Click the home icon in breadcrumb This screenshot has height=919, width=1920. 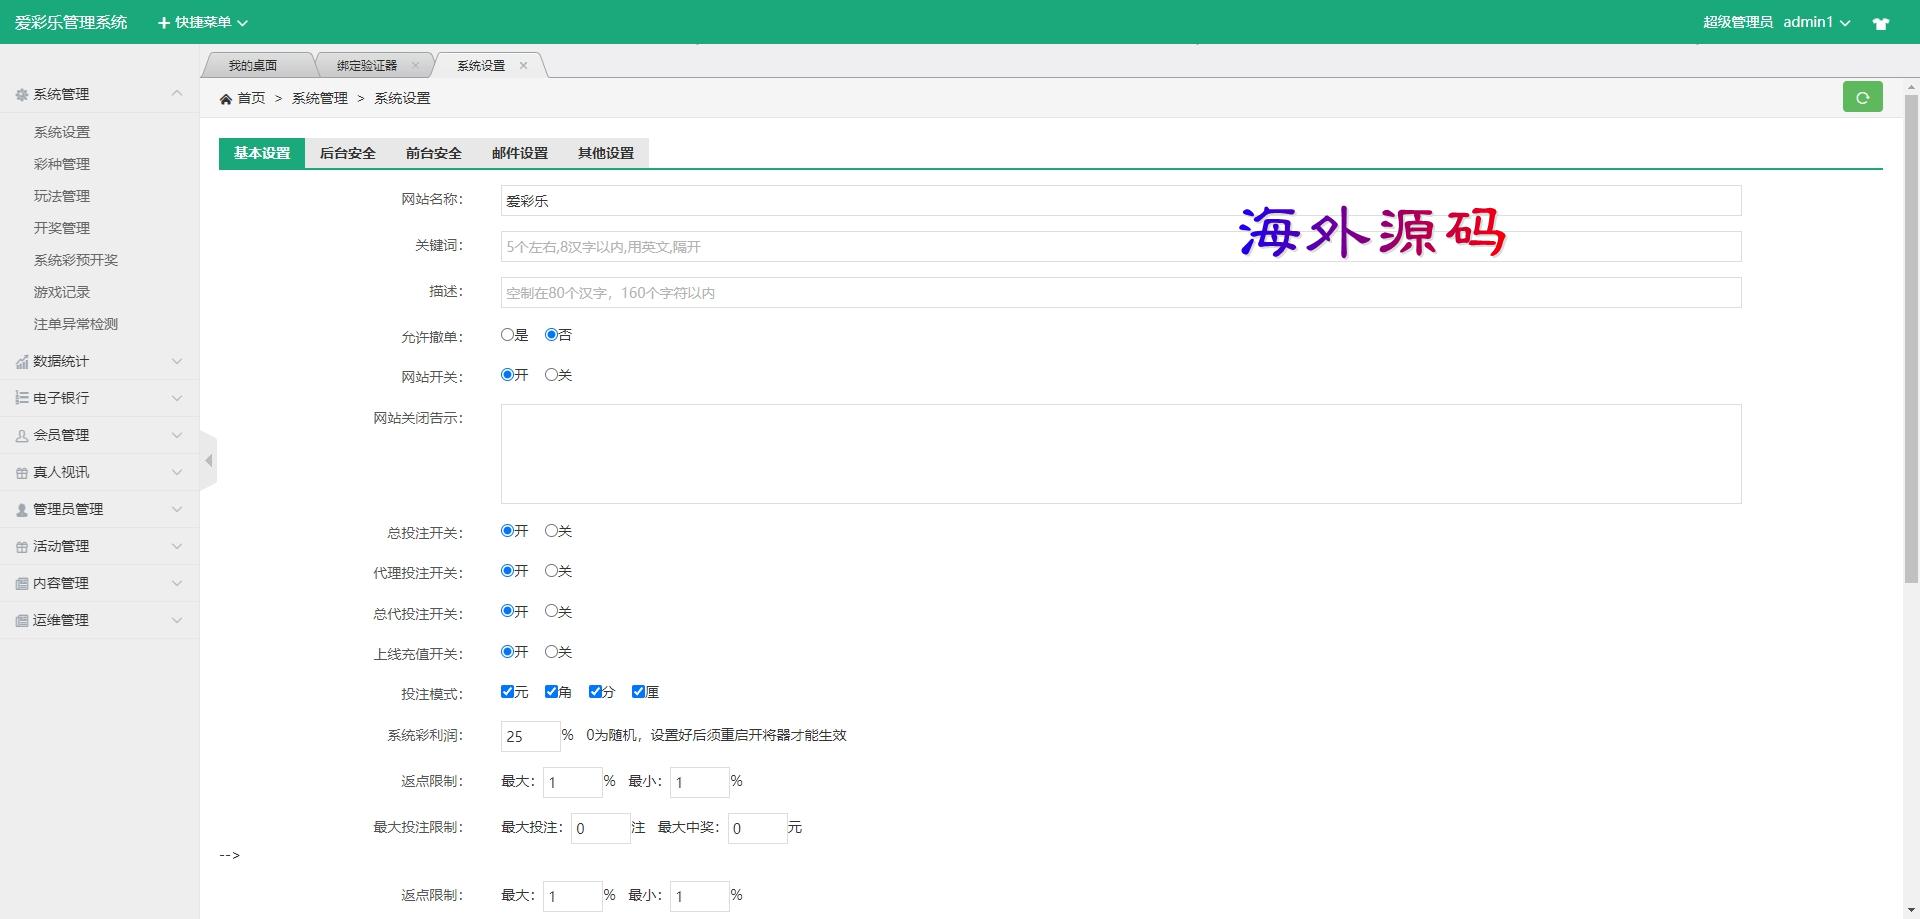[x=226, y=98]
